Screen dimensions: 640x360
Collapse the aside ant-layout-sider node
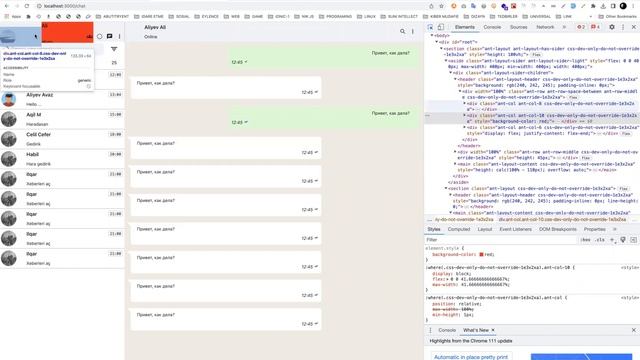446,60
